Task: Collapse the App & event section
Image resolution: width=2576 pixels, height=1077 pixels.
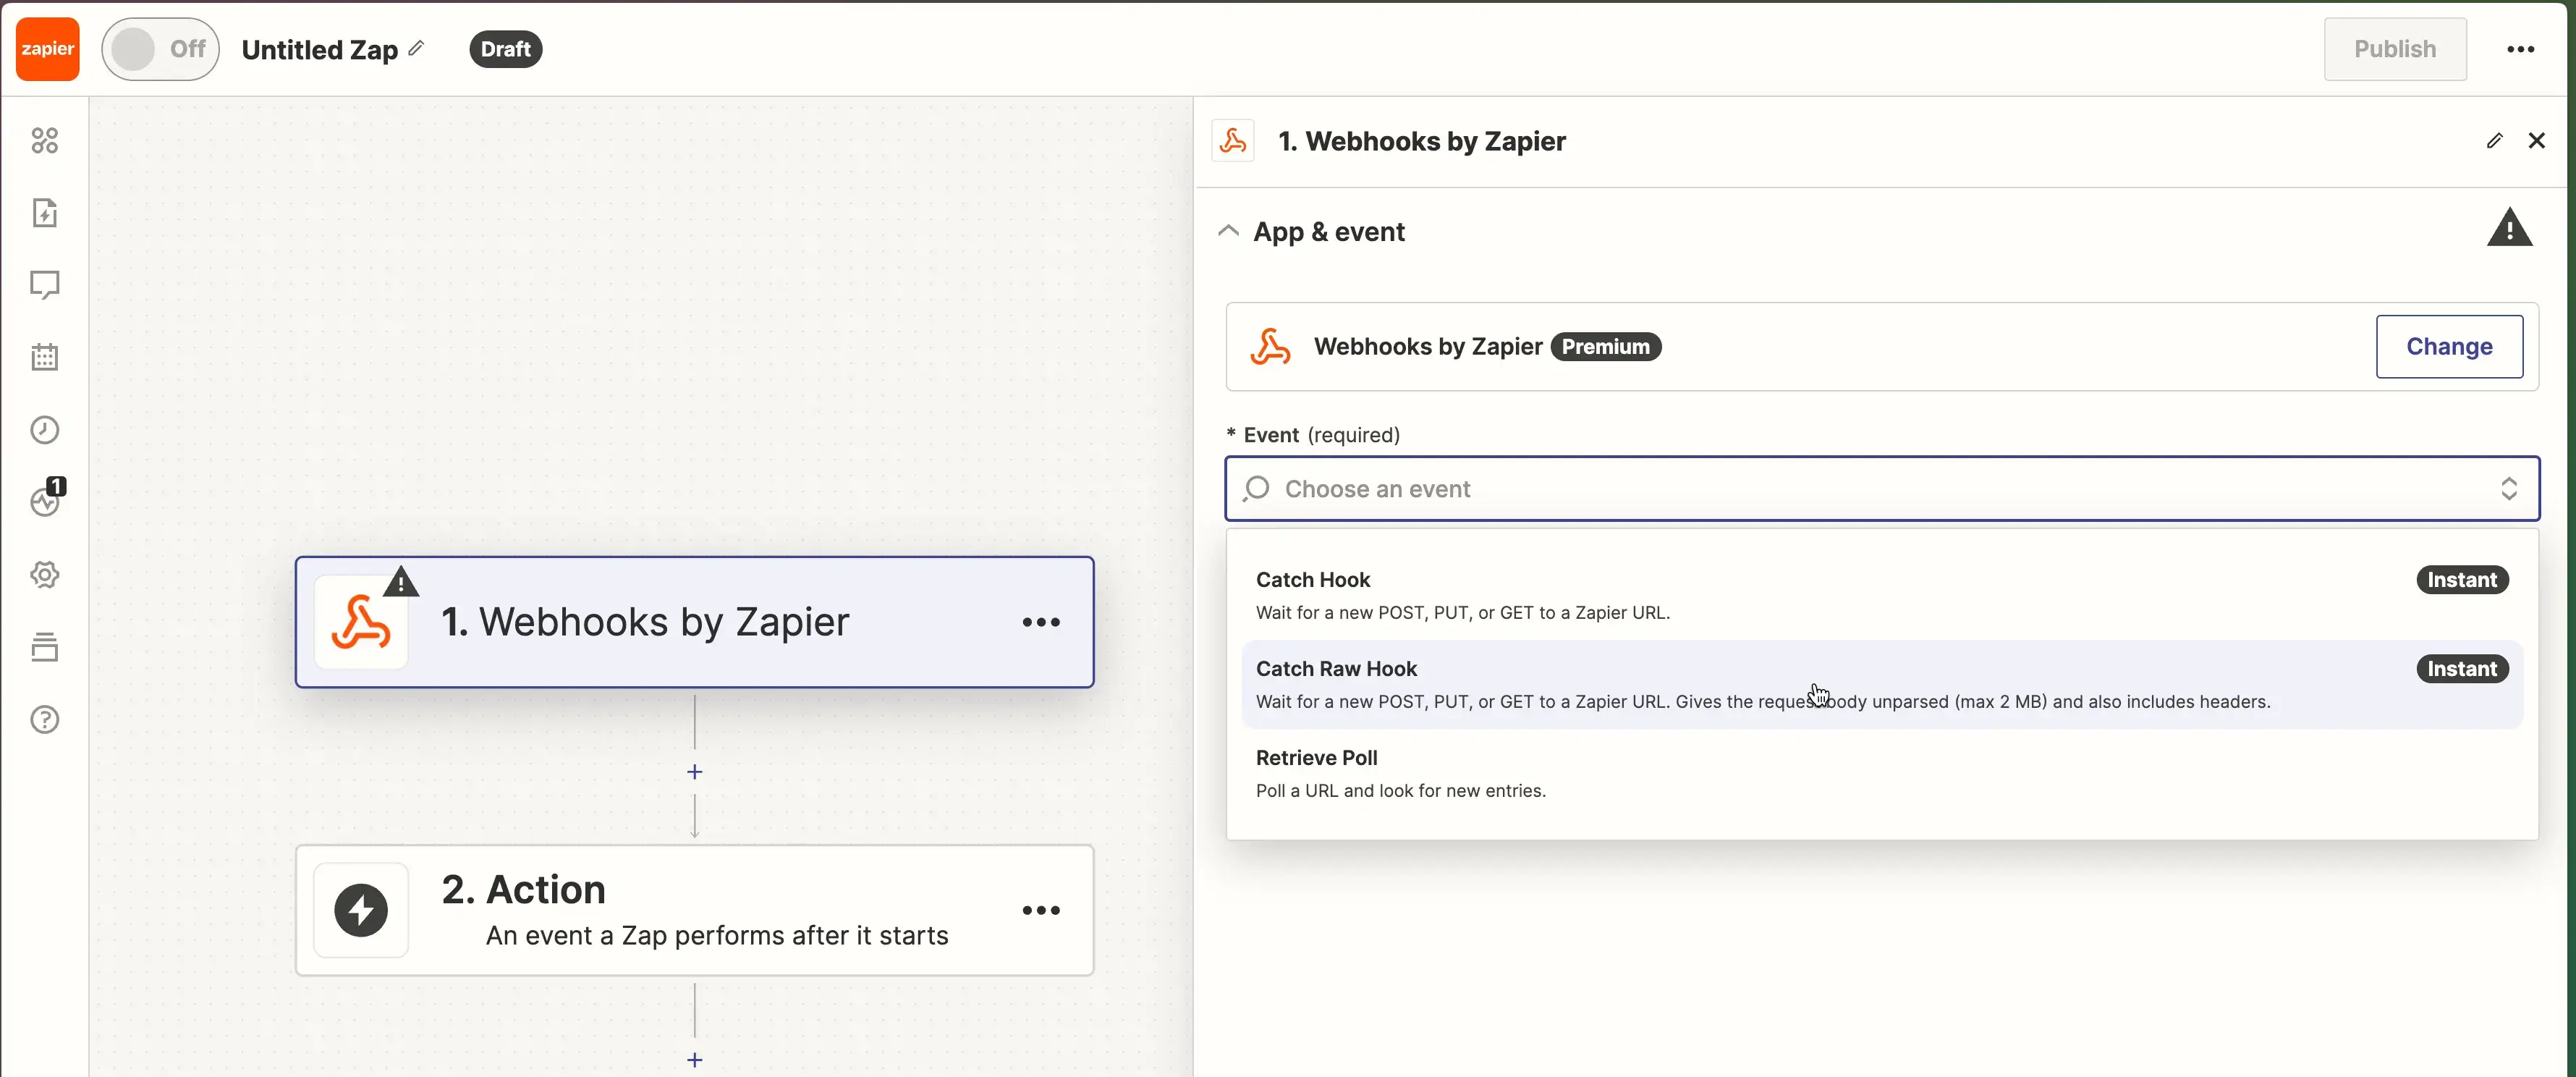Action: [1228, 232]
